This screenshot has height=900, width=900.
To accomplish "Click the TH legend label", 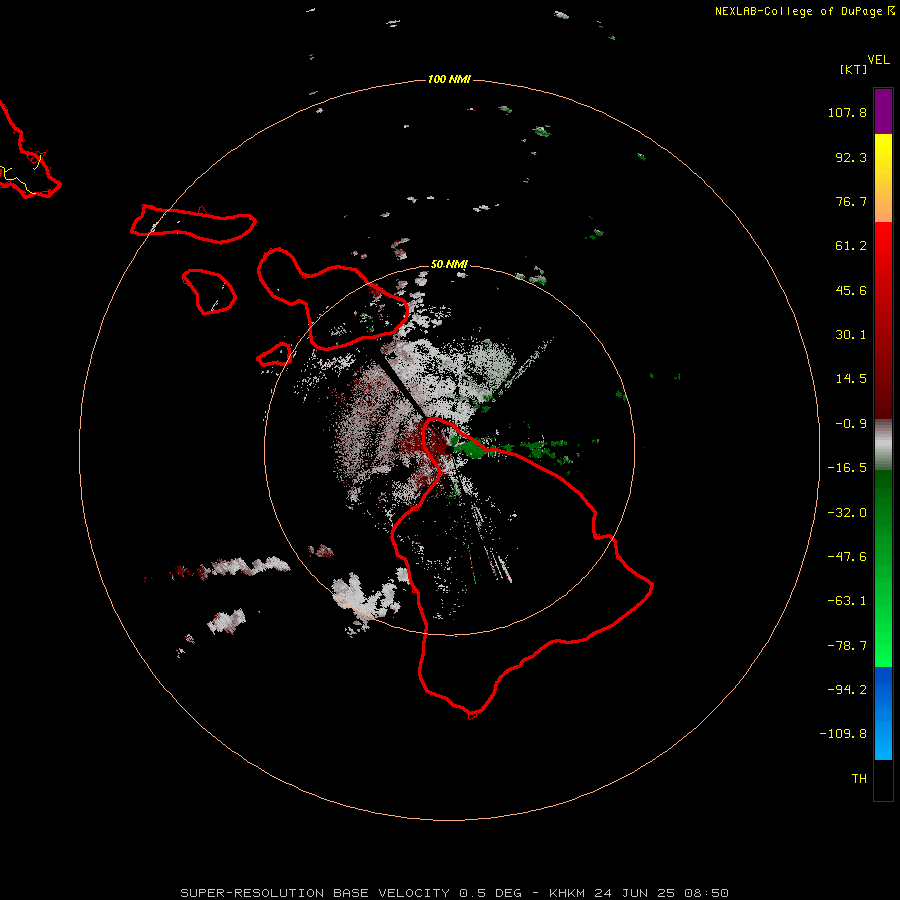I will coord(859,779).
